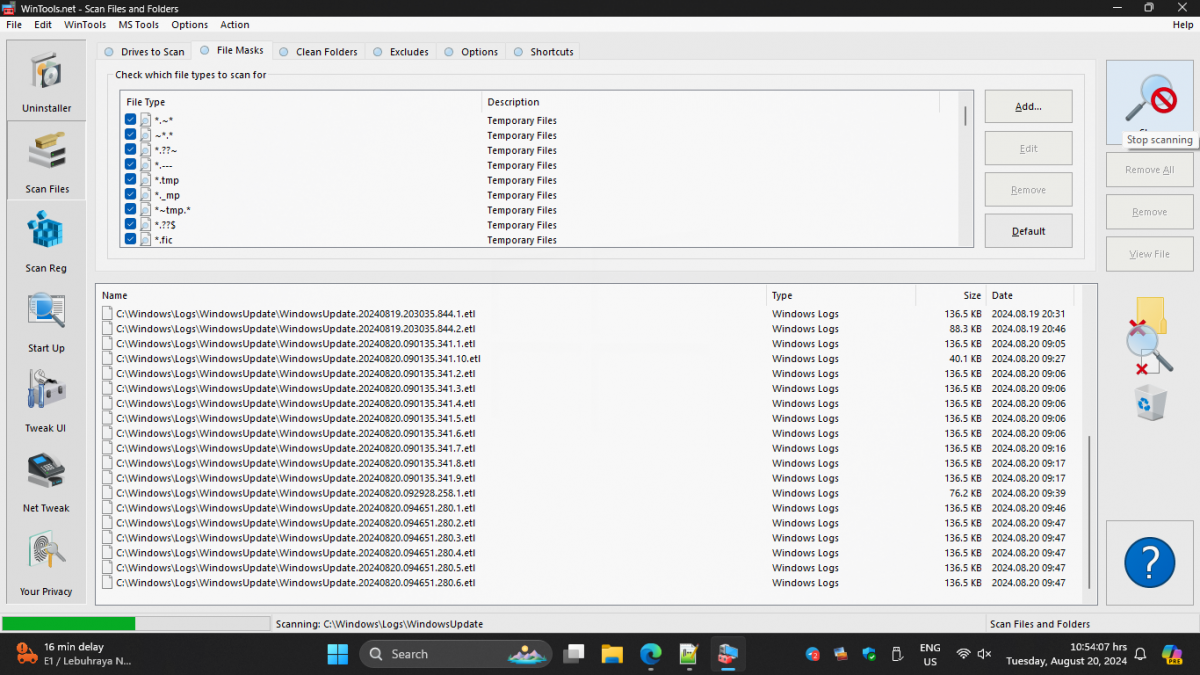Launch Microsoft Edge from the taskbar
Screen dimensions: 1200x675
pyautogui.click(x=650, y=654)
